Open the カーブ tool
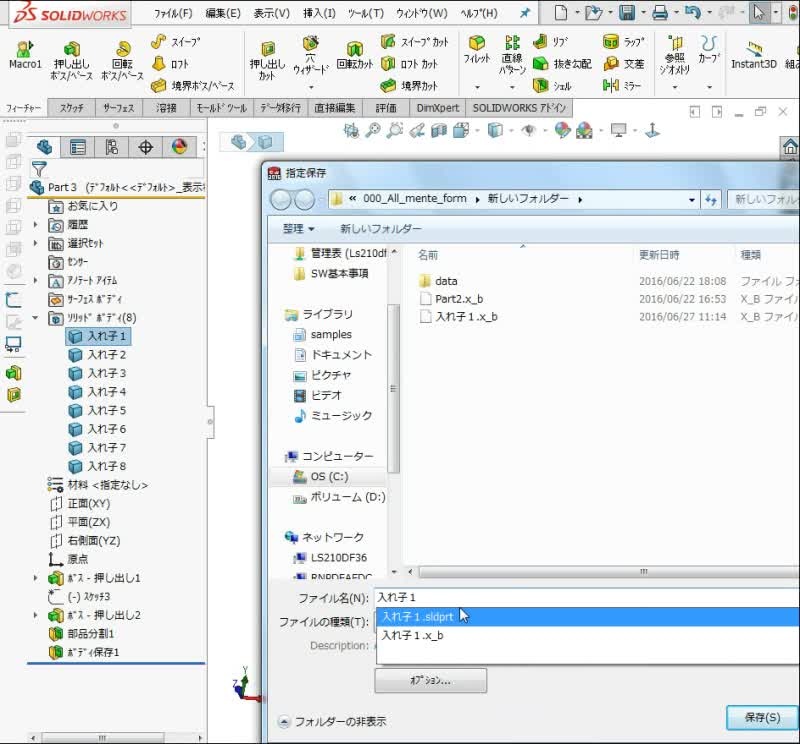This screenshot has width=800, height=744. pos(709,49)
